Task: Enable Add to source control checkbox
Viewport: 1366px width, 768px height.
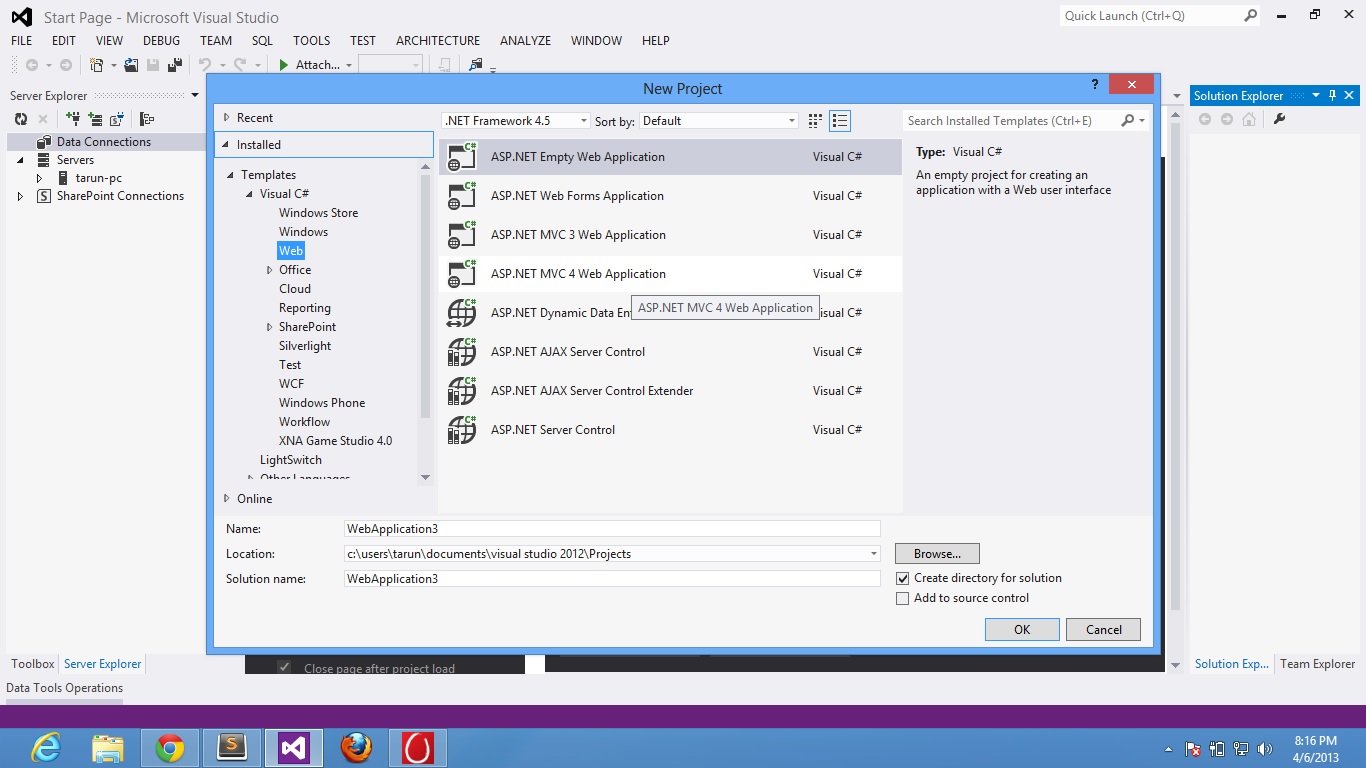Action: click(x=903, y=598)
